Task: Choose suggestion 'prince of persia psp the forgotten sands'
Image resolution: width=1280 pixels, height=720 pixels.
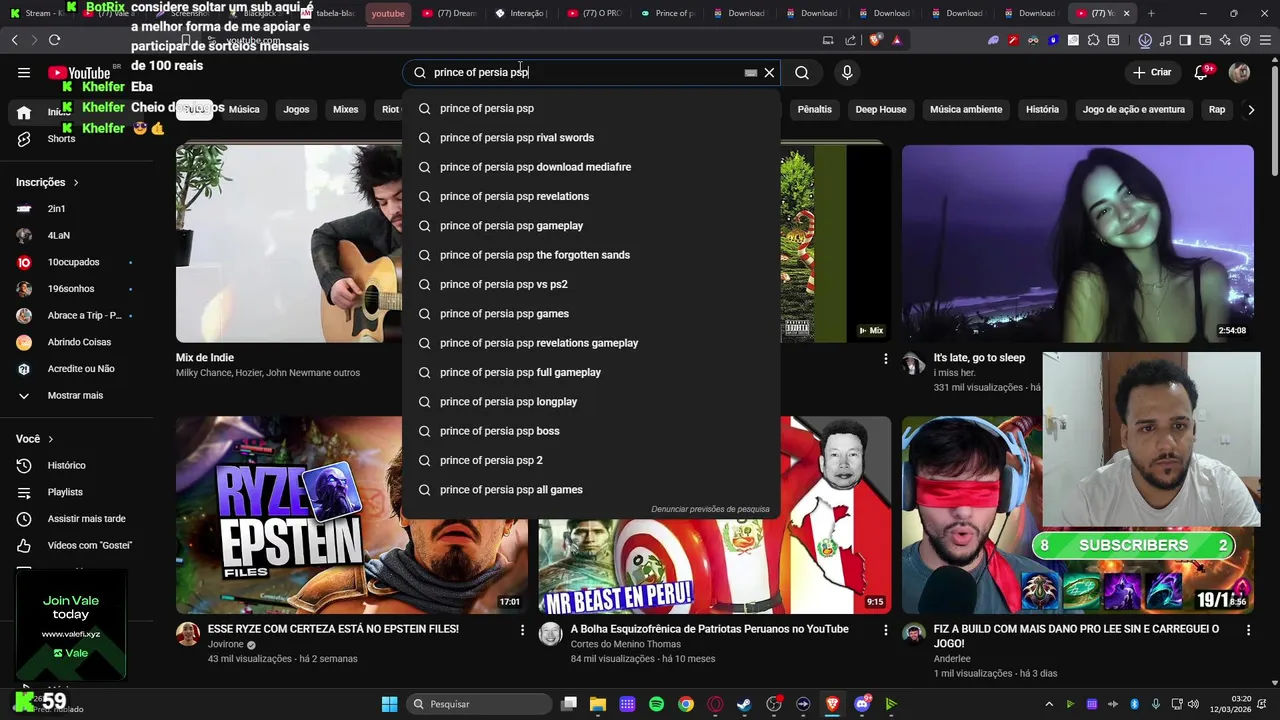Action: tap(591, 255)
